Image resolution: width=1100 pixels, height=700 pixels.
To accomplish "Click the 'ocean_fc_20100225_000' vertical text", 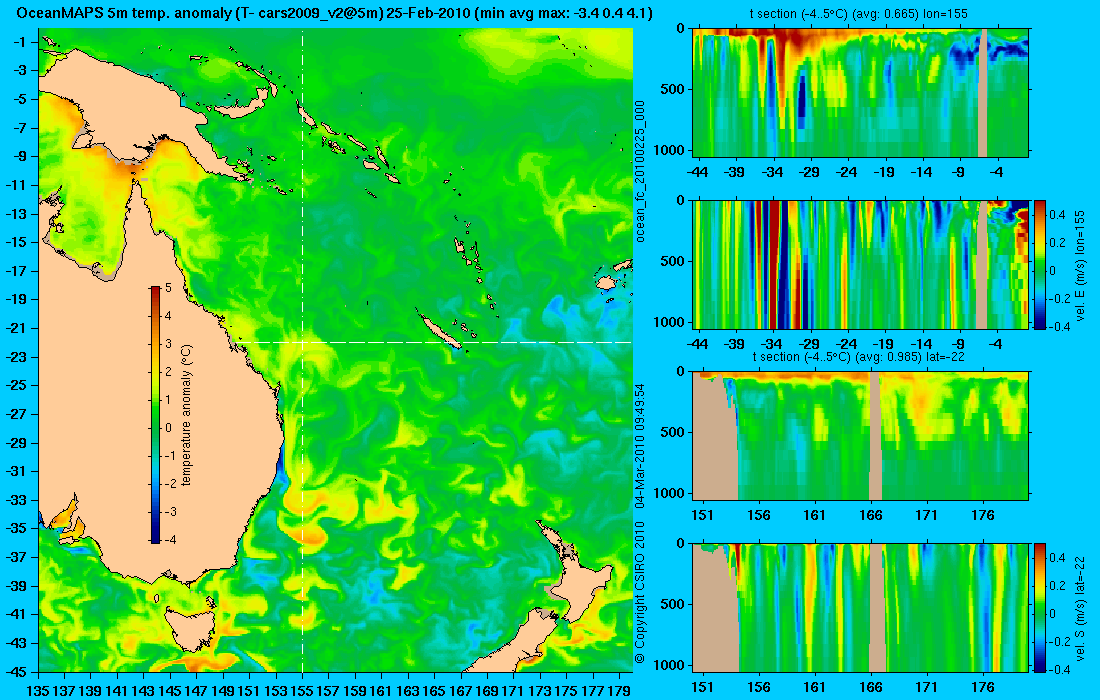I will (x=640, y=172).
